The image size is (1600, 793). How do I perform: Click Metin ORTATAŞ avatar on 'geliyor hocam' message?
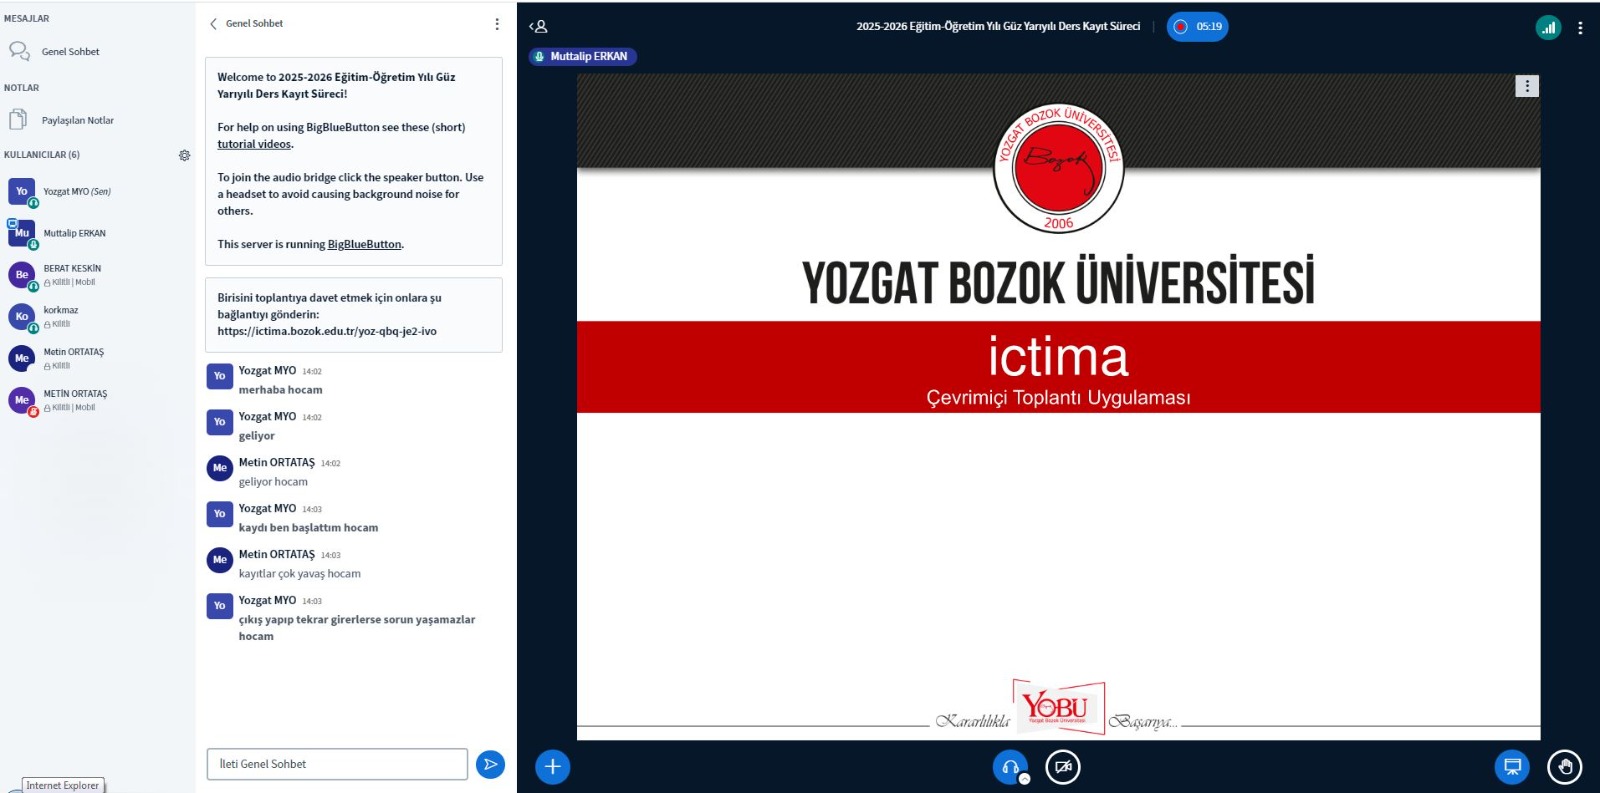coord(220,468)
